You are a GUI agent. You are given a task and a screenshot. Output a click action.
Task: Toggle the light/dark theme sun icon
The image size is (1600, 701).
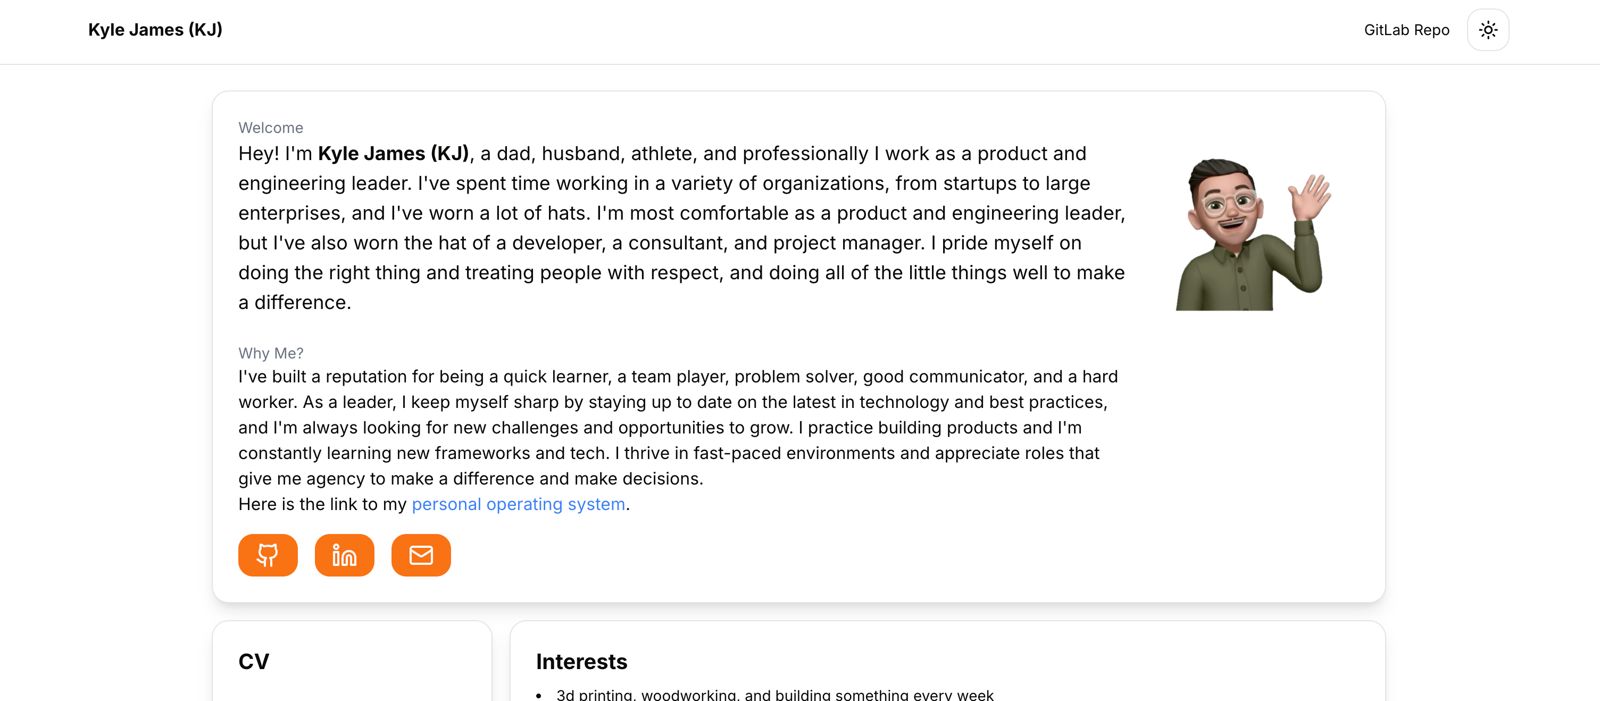(x=1488, y=30)
